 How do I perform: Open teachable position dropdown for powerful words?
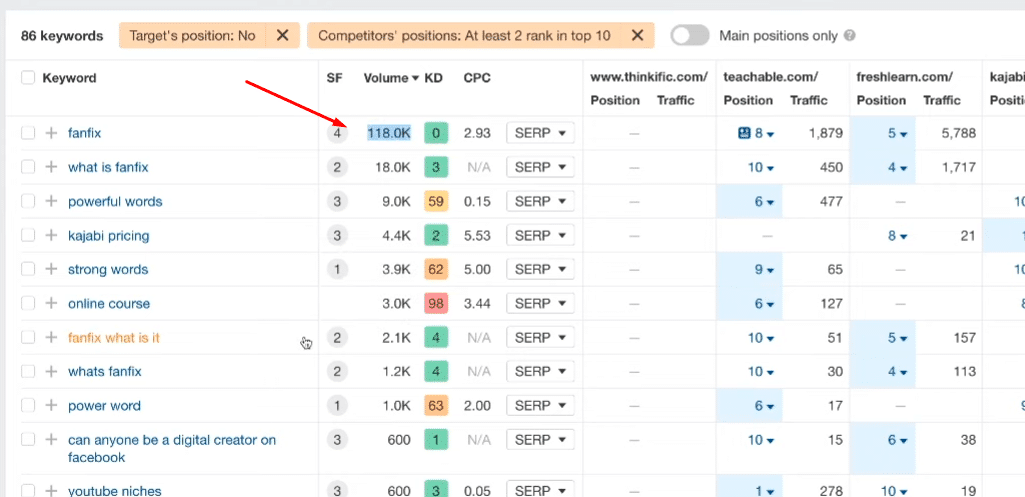click(x=765, y=202)
